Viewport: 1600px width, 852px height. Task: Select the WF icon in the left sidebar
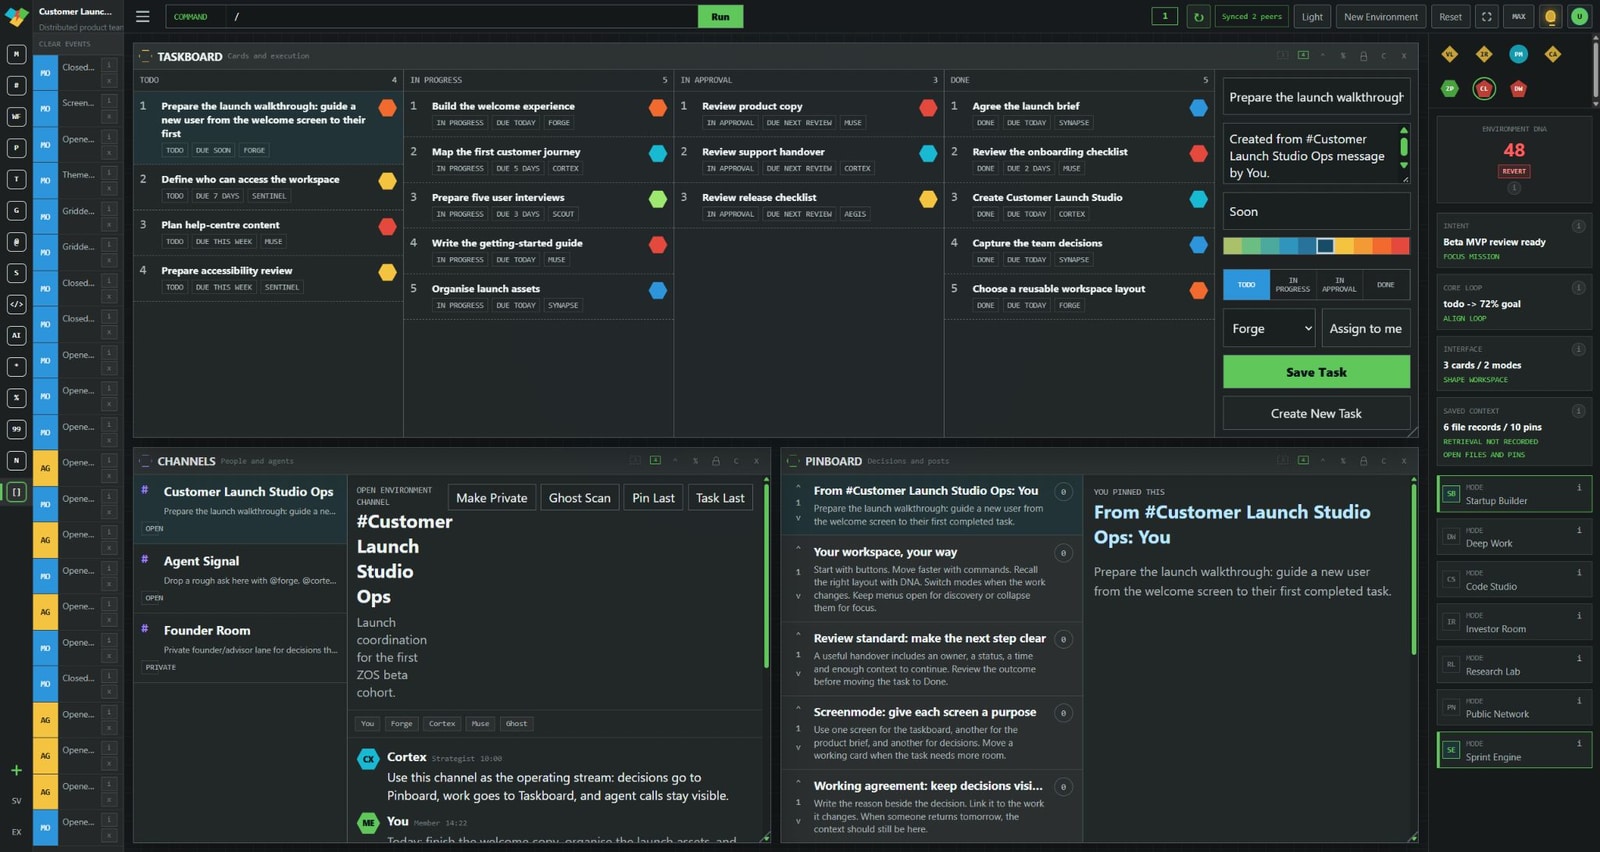(x=16, y=117)
